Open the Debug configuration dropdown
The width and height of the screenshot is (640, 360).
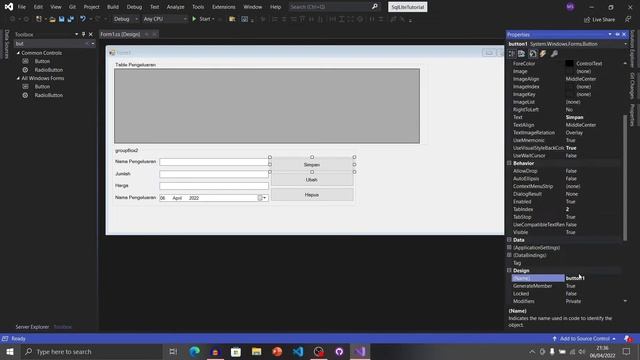tap(126, 19)
